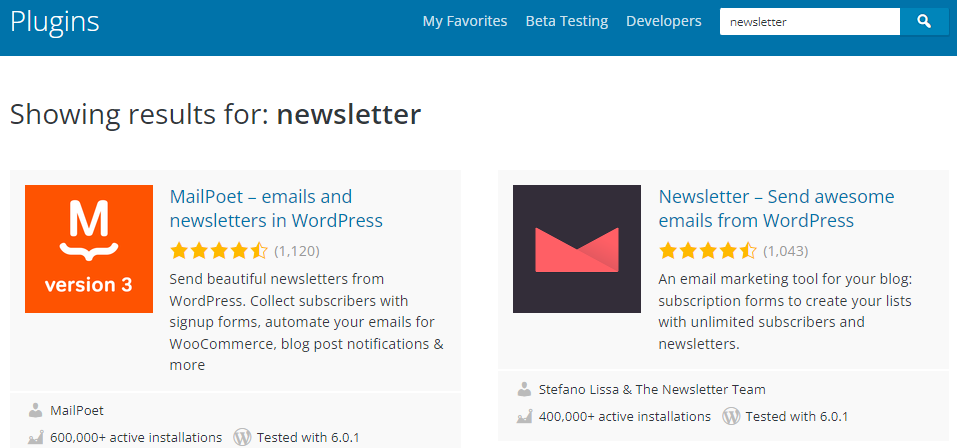Open My Favorites in the header
The height and width of the screenshot is (448, 957).
[x=465, y=21]
